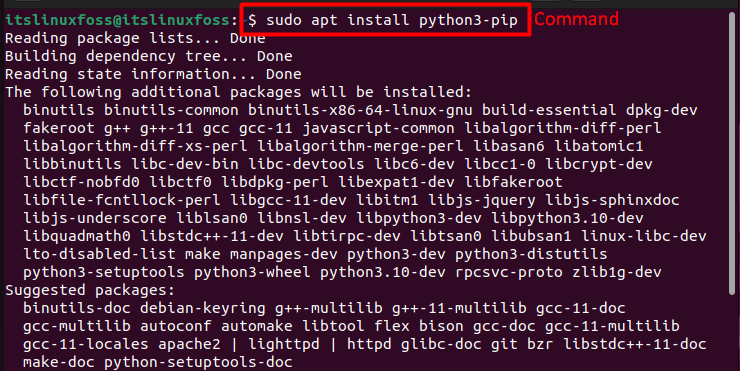Click the libjs-jquery package entry

pos(482,200)
